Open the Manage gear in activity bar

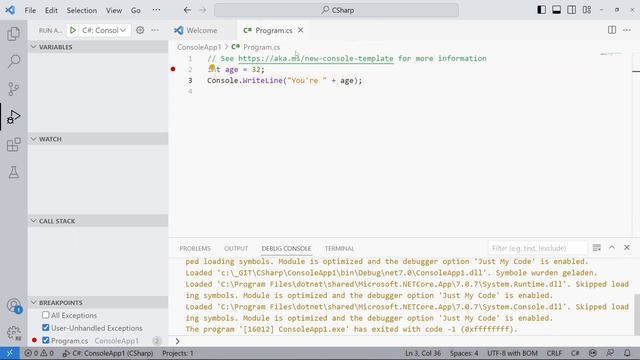tap(13, 333)
